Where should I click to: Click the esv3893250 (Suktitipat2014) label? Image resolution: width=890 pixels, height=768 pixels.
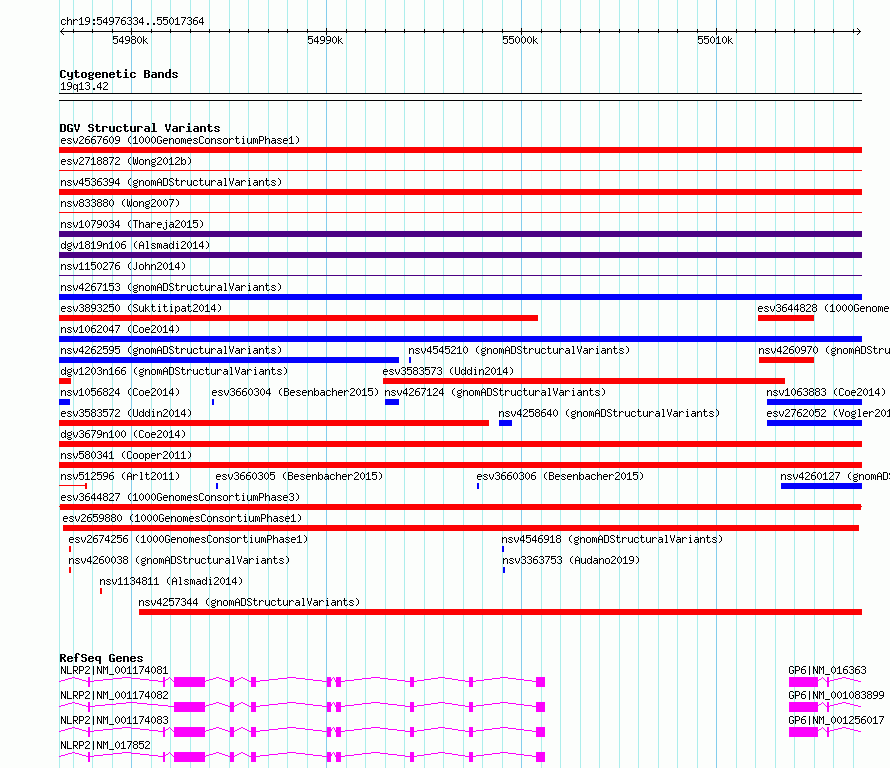[x=141, y=308]
